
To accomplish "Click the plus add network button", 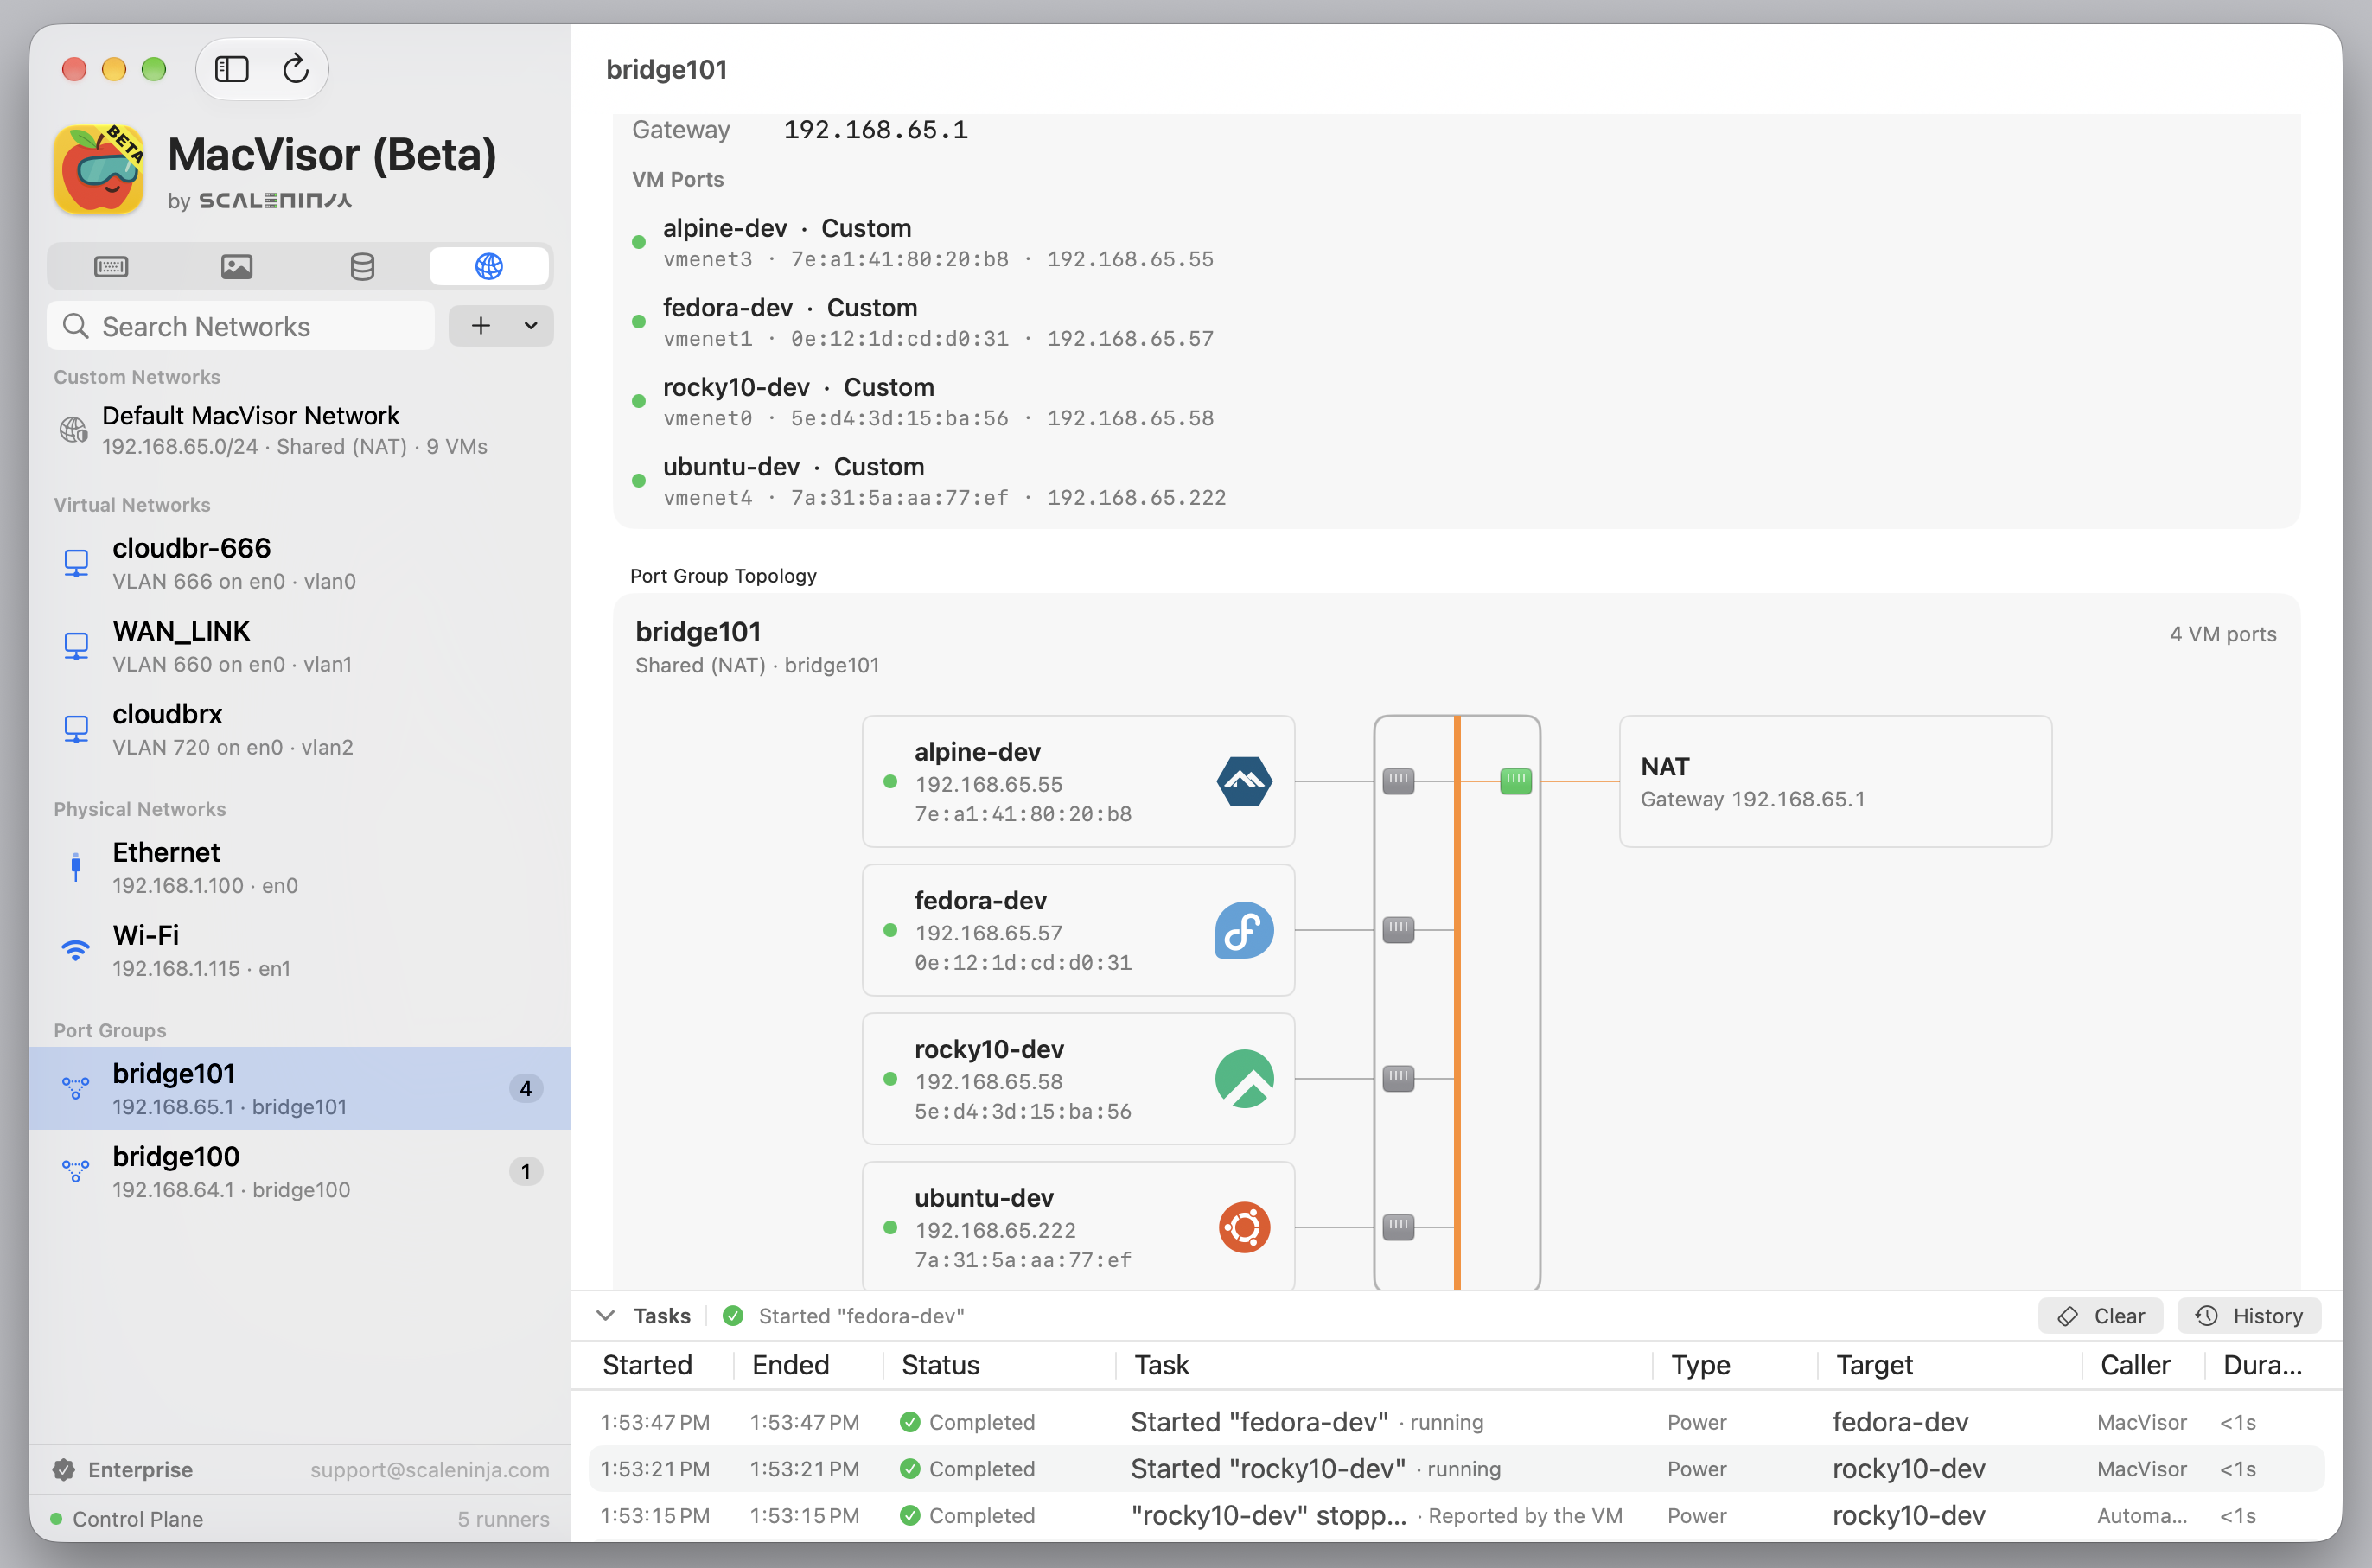I will [x=481, y=326].
